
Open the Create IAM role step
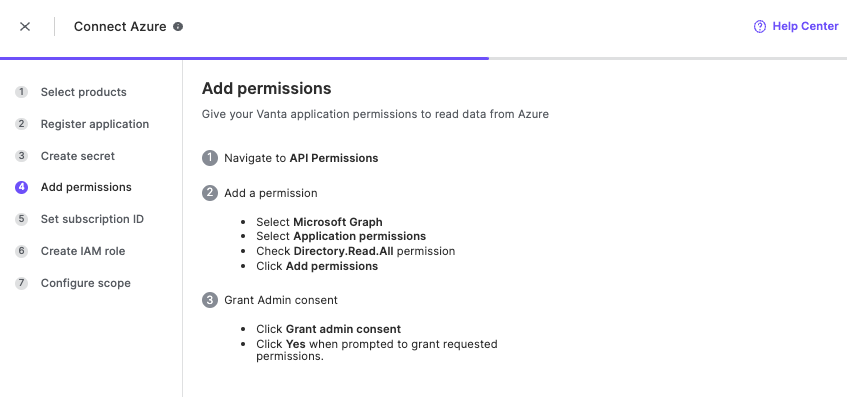[x=83, y=251]
